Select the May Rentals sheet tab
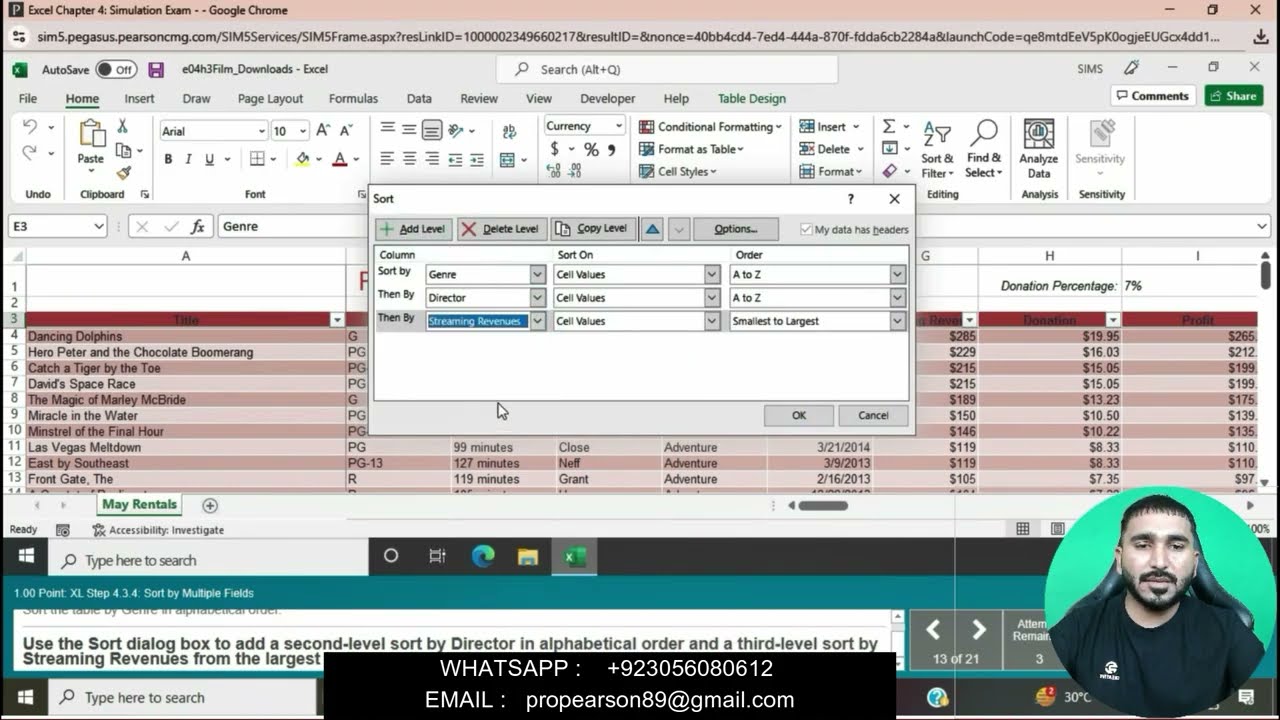This screenshot has width=1280, height=720. 140,505
